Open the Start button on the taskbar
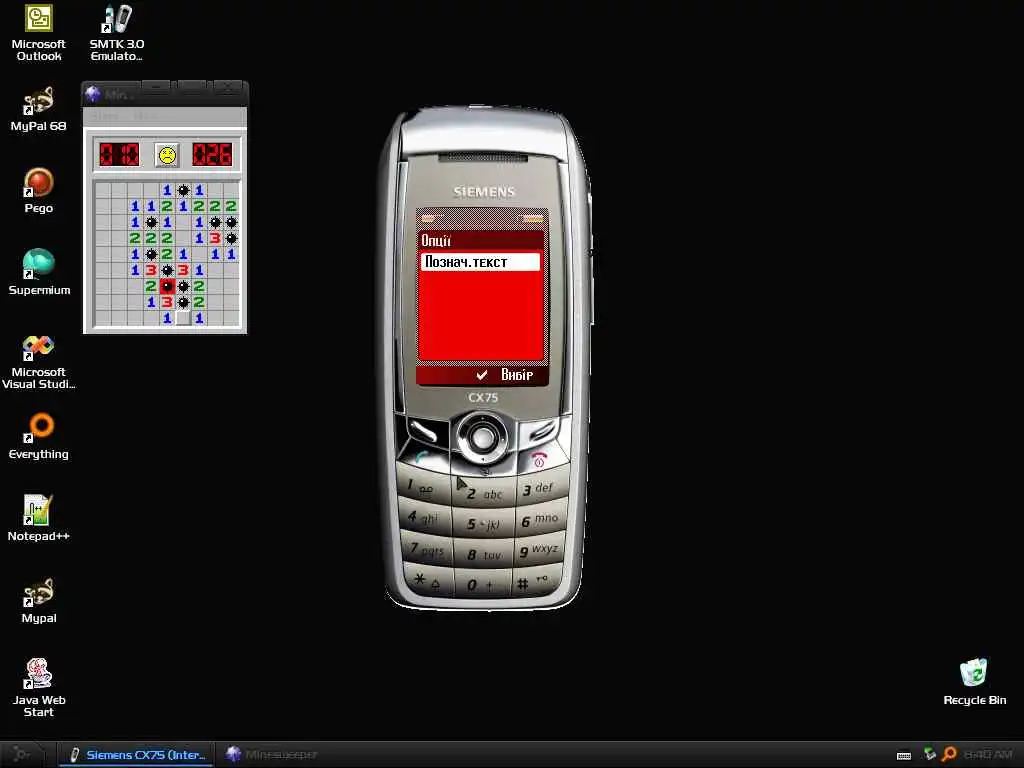The image size is (1024, 768). (22, 755)
